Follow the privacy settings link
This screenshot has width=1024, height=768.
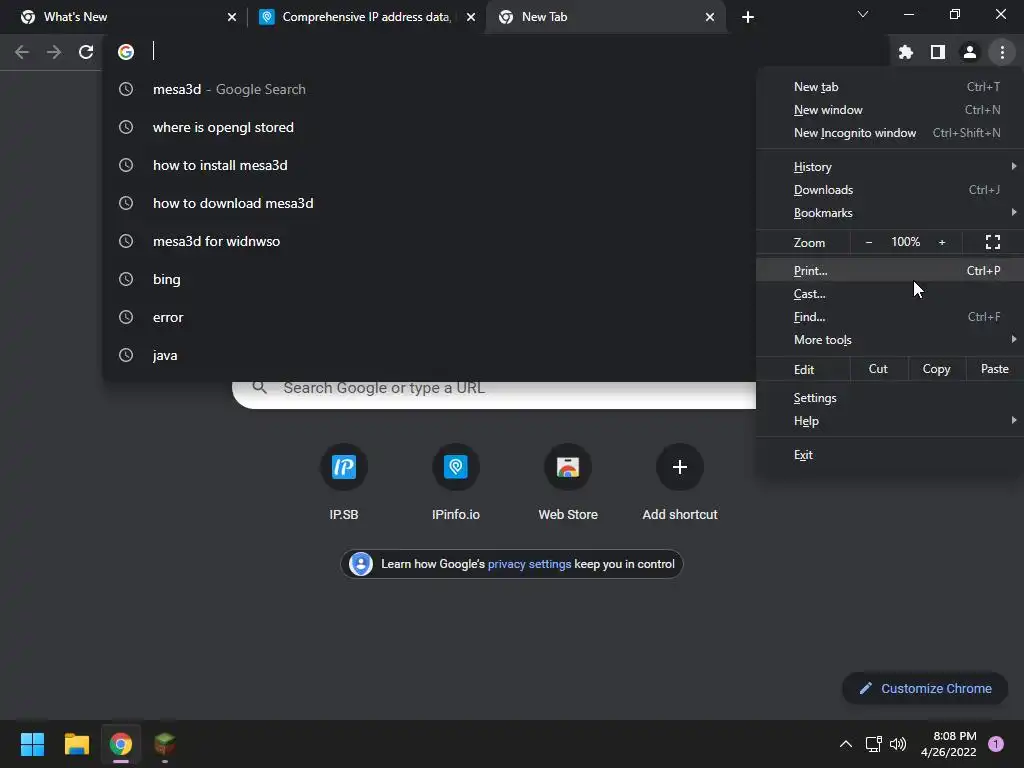click(529, 564)
